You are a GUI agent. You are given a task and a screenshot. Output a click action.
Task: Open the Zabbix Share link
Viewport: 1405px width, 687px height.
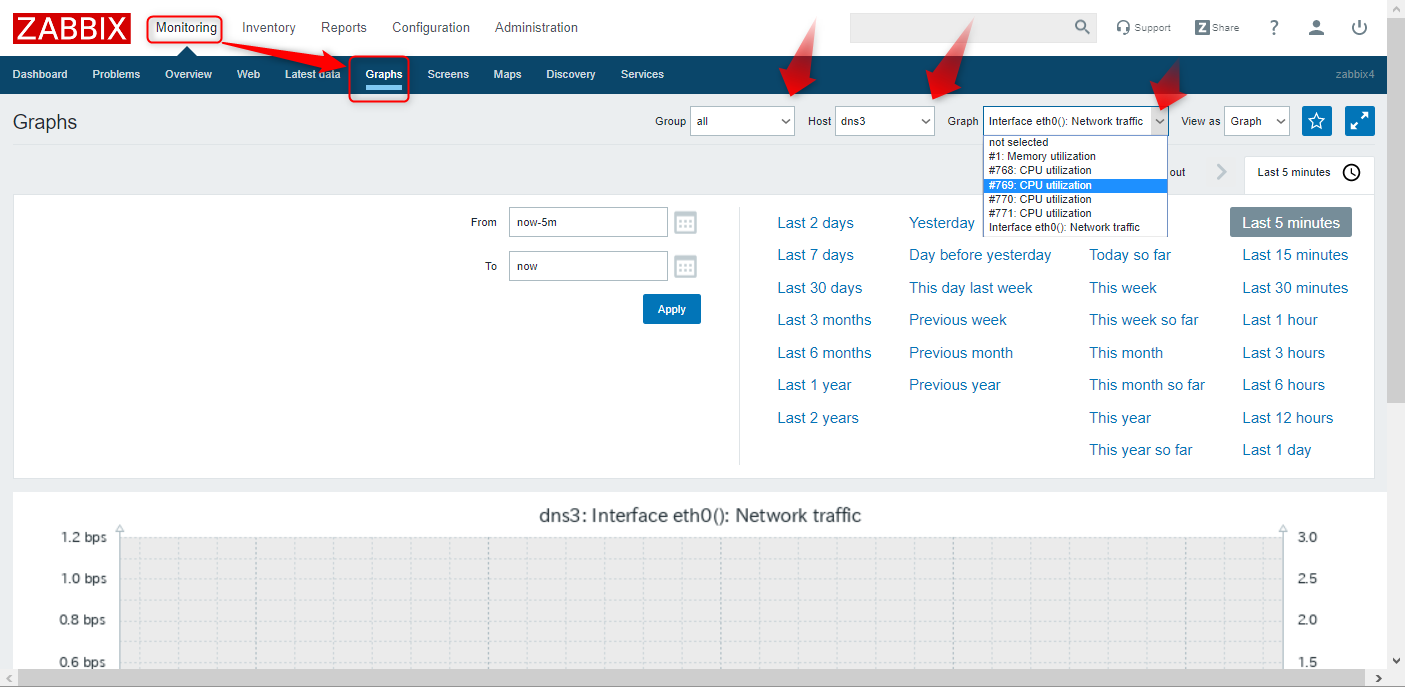pos(1217,28)
